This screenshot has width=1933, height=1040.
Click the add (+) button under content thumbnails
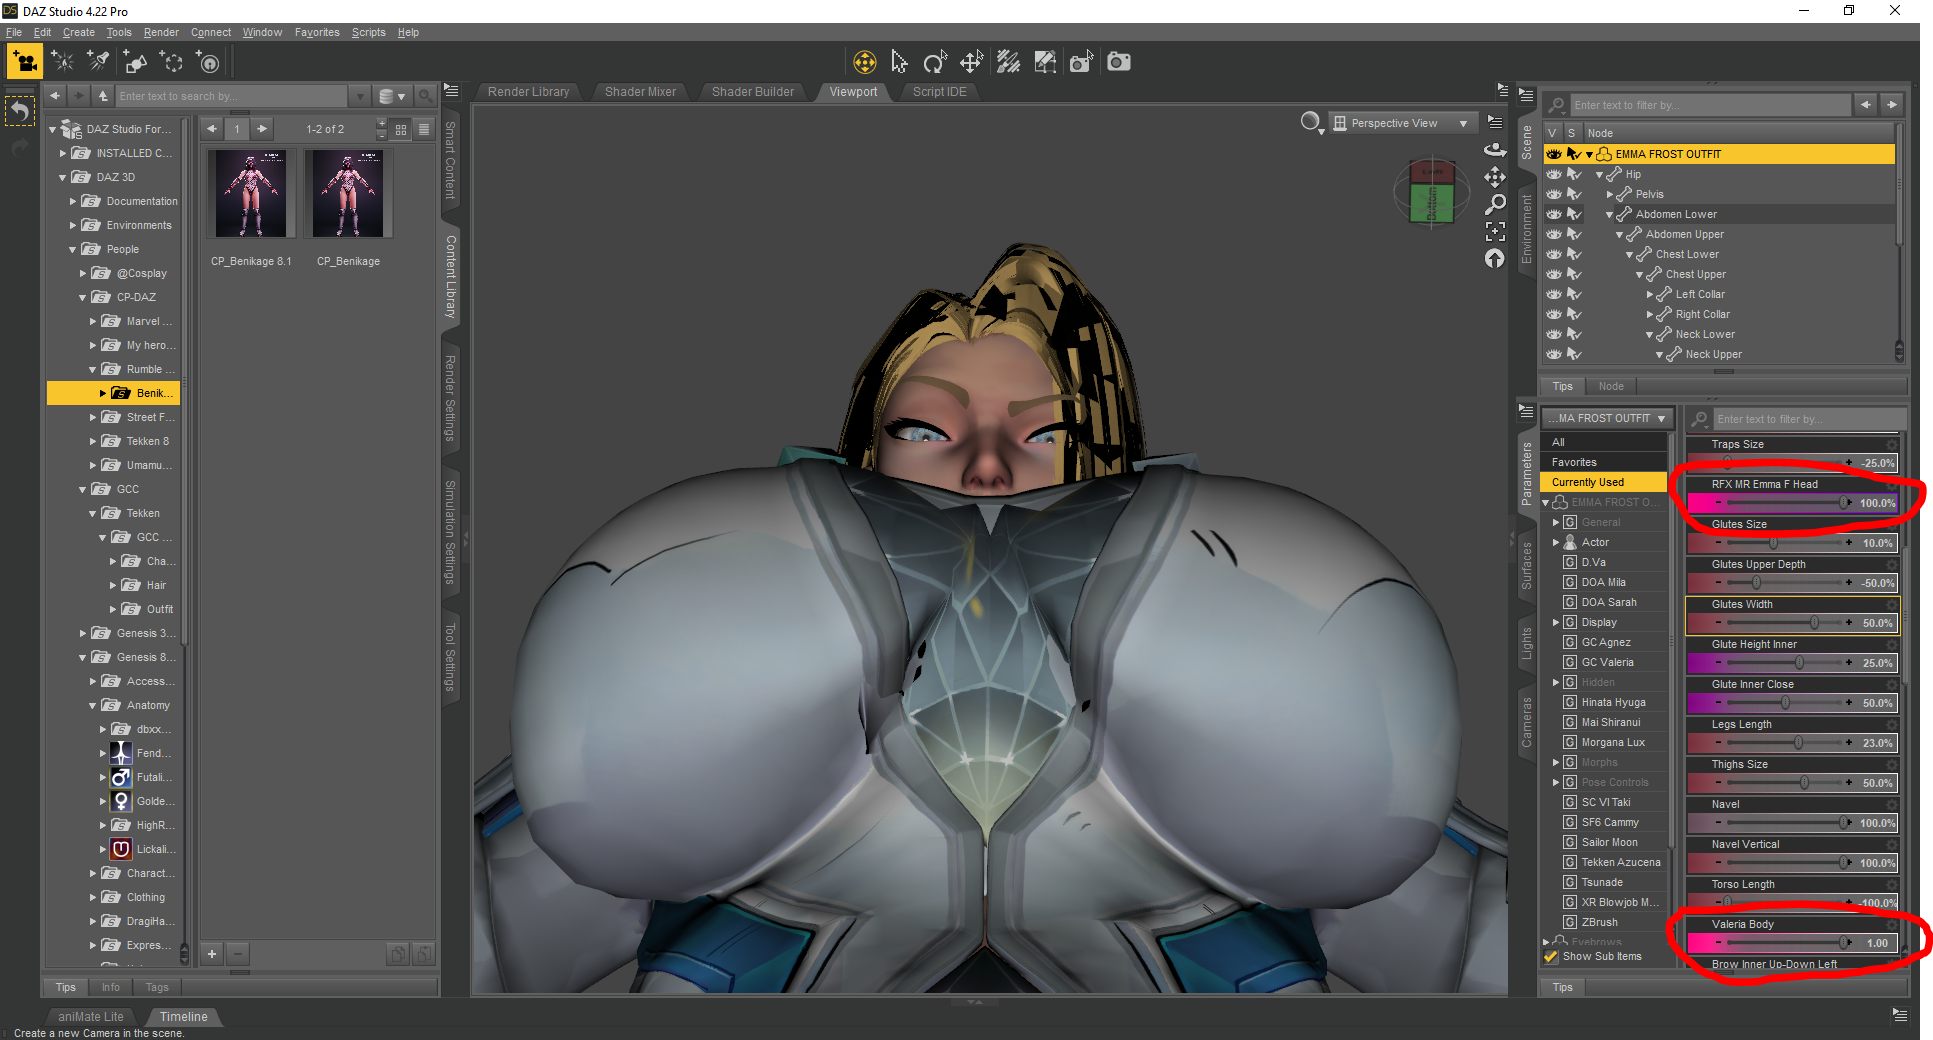pyautogui.click(x=212, y=954)
